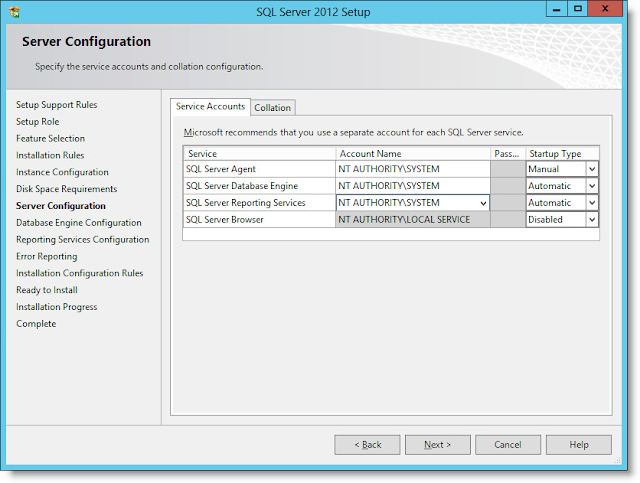Viewport: 640px width, 483px height.
Task: Click password cell for SQL Server Database Engine
Action: point(508,186)
